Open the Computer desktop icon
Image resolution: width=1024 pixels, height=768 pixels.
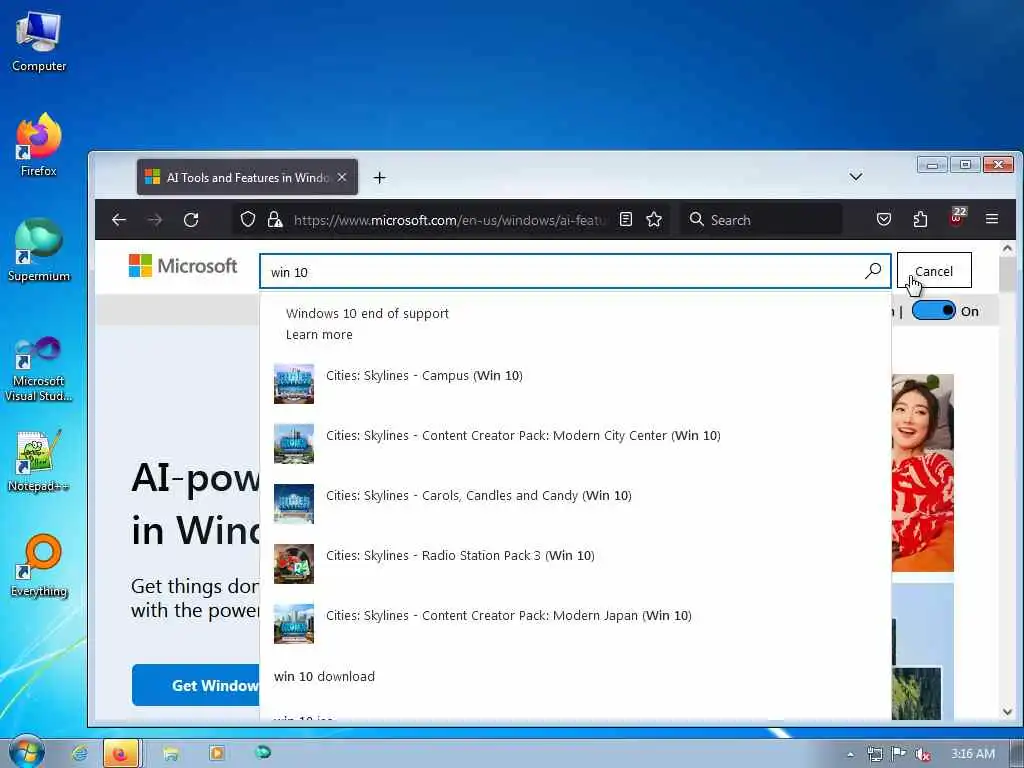tap(39, 40)
